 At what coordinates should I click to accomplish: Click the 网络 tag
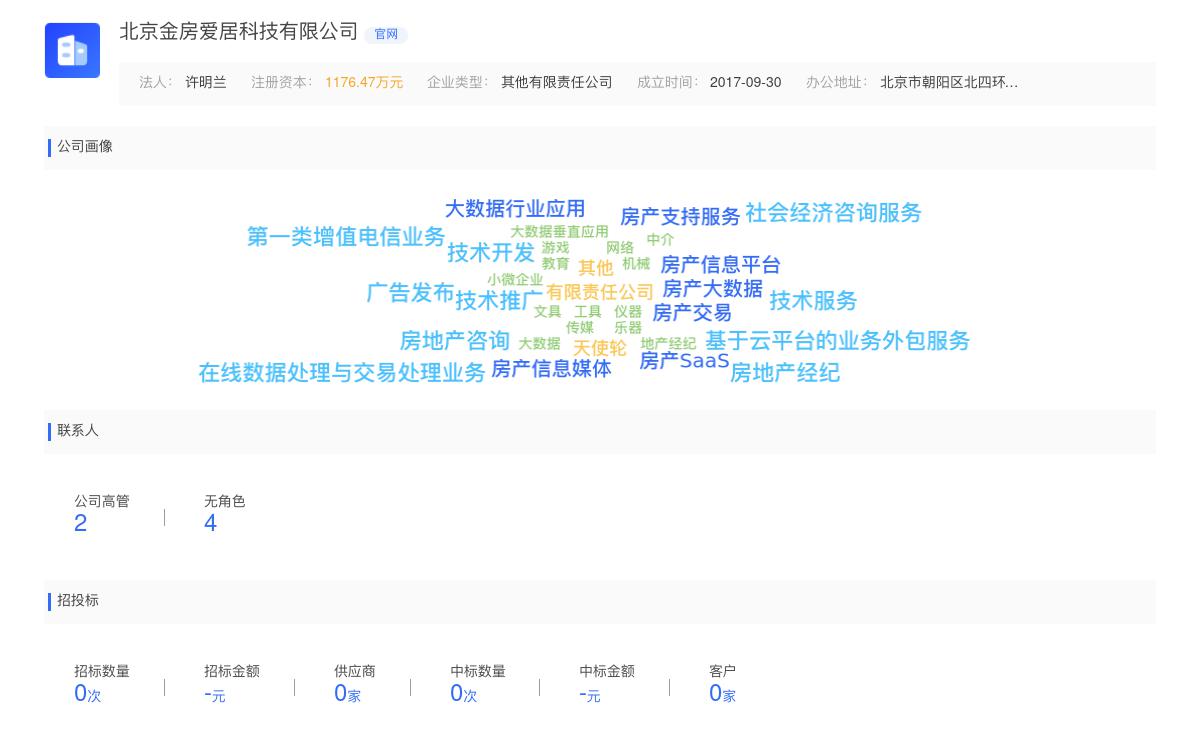[620, 248]
